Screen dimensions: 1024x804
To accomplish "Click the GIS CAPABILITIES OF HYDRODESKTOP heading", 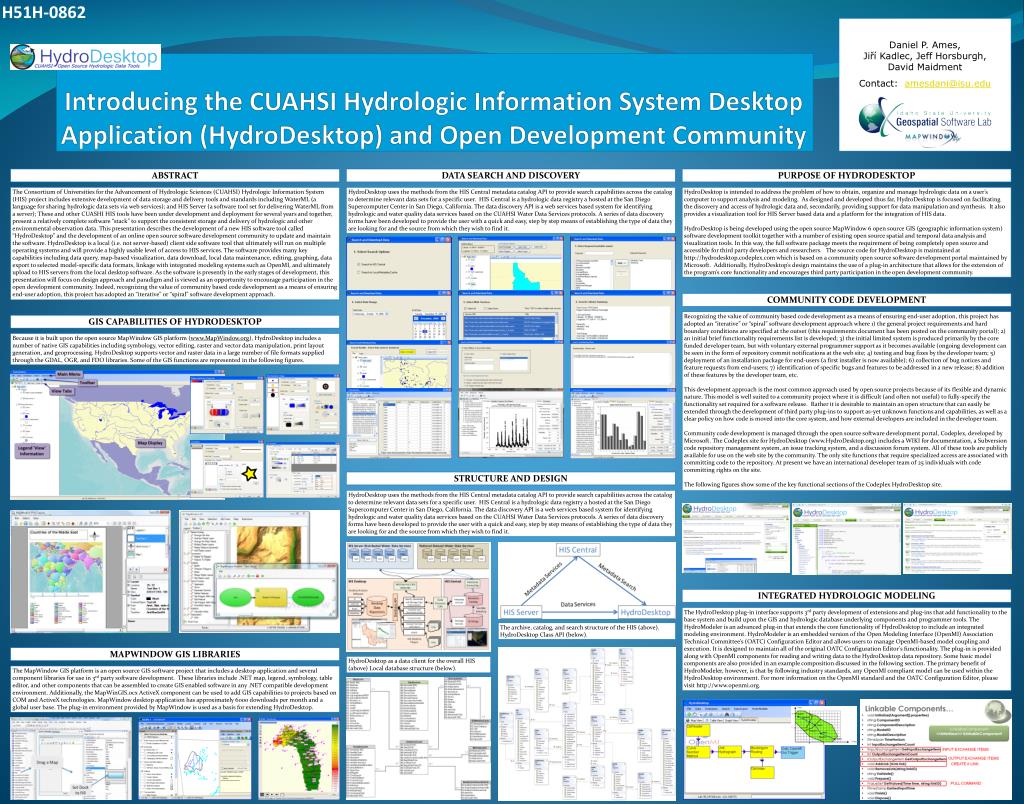I will [x=174, y=322].
